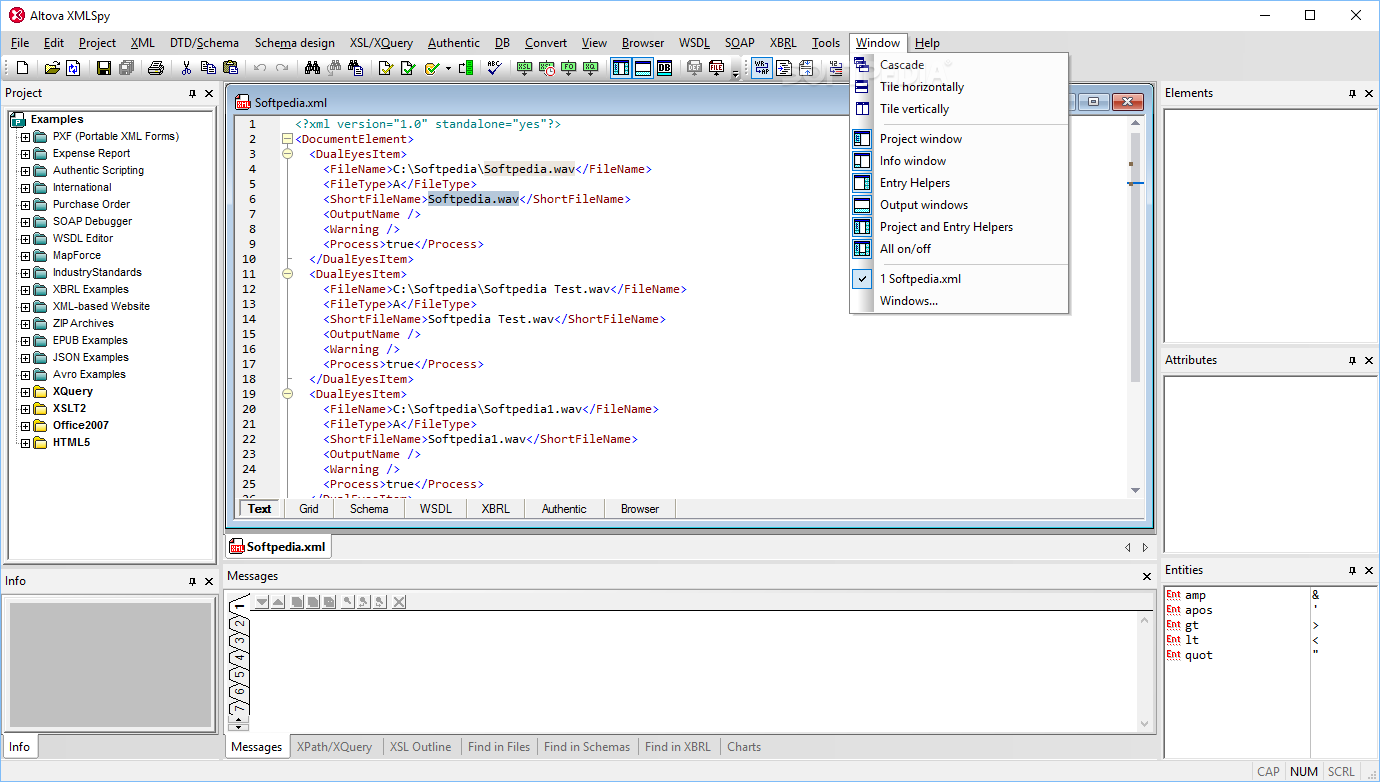Collapse the DocumentElement node on line 2
The image size is (1380, 782).
tap(288, 139)
